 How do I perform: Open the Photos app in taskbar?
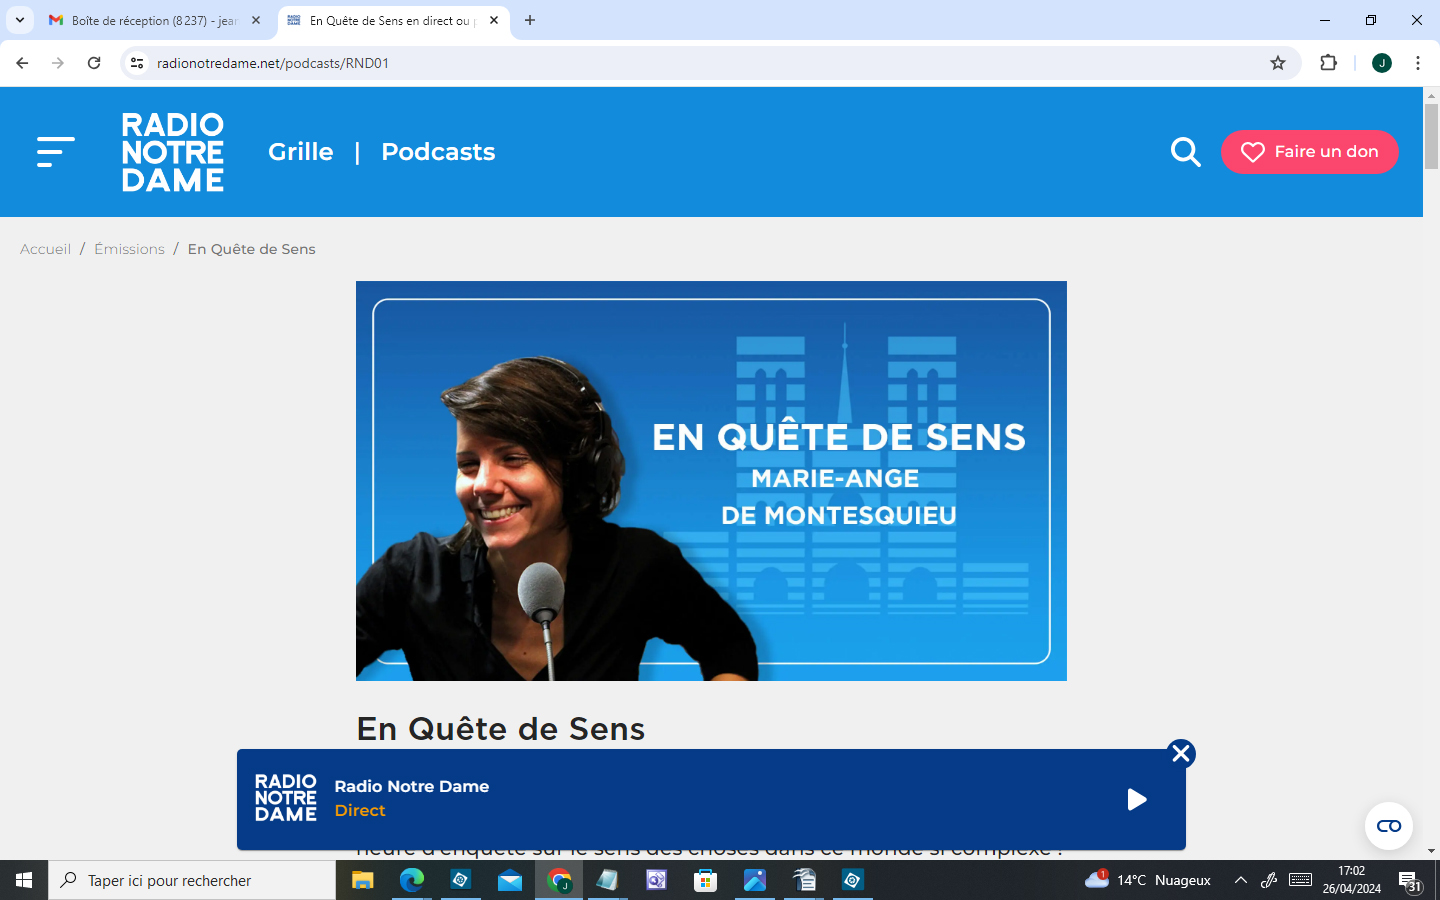point(755,880)
